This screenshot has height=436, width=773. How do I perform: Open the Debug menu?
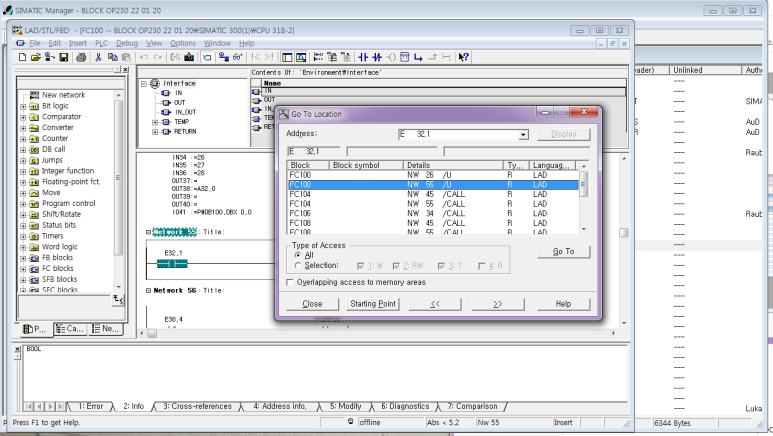click(127, 43)
